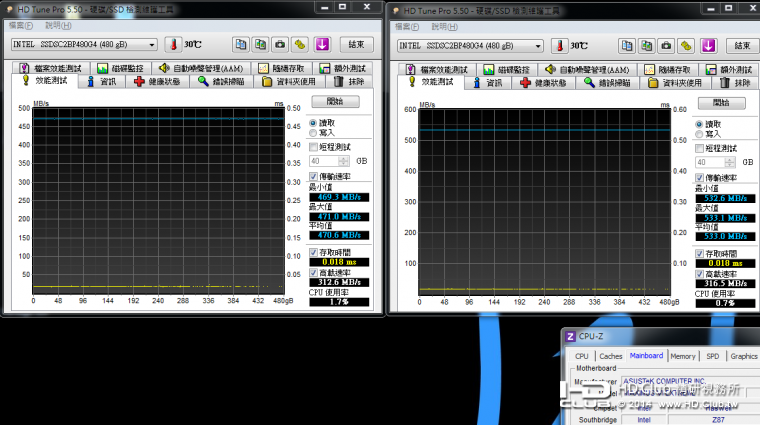Screen dimensions: 760x425
Task: Switch to 檔案效能測試 tab in left window
Action: click(x=51, y=68)
